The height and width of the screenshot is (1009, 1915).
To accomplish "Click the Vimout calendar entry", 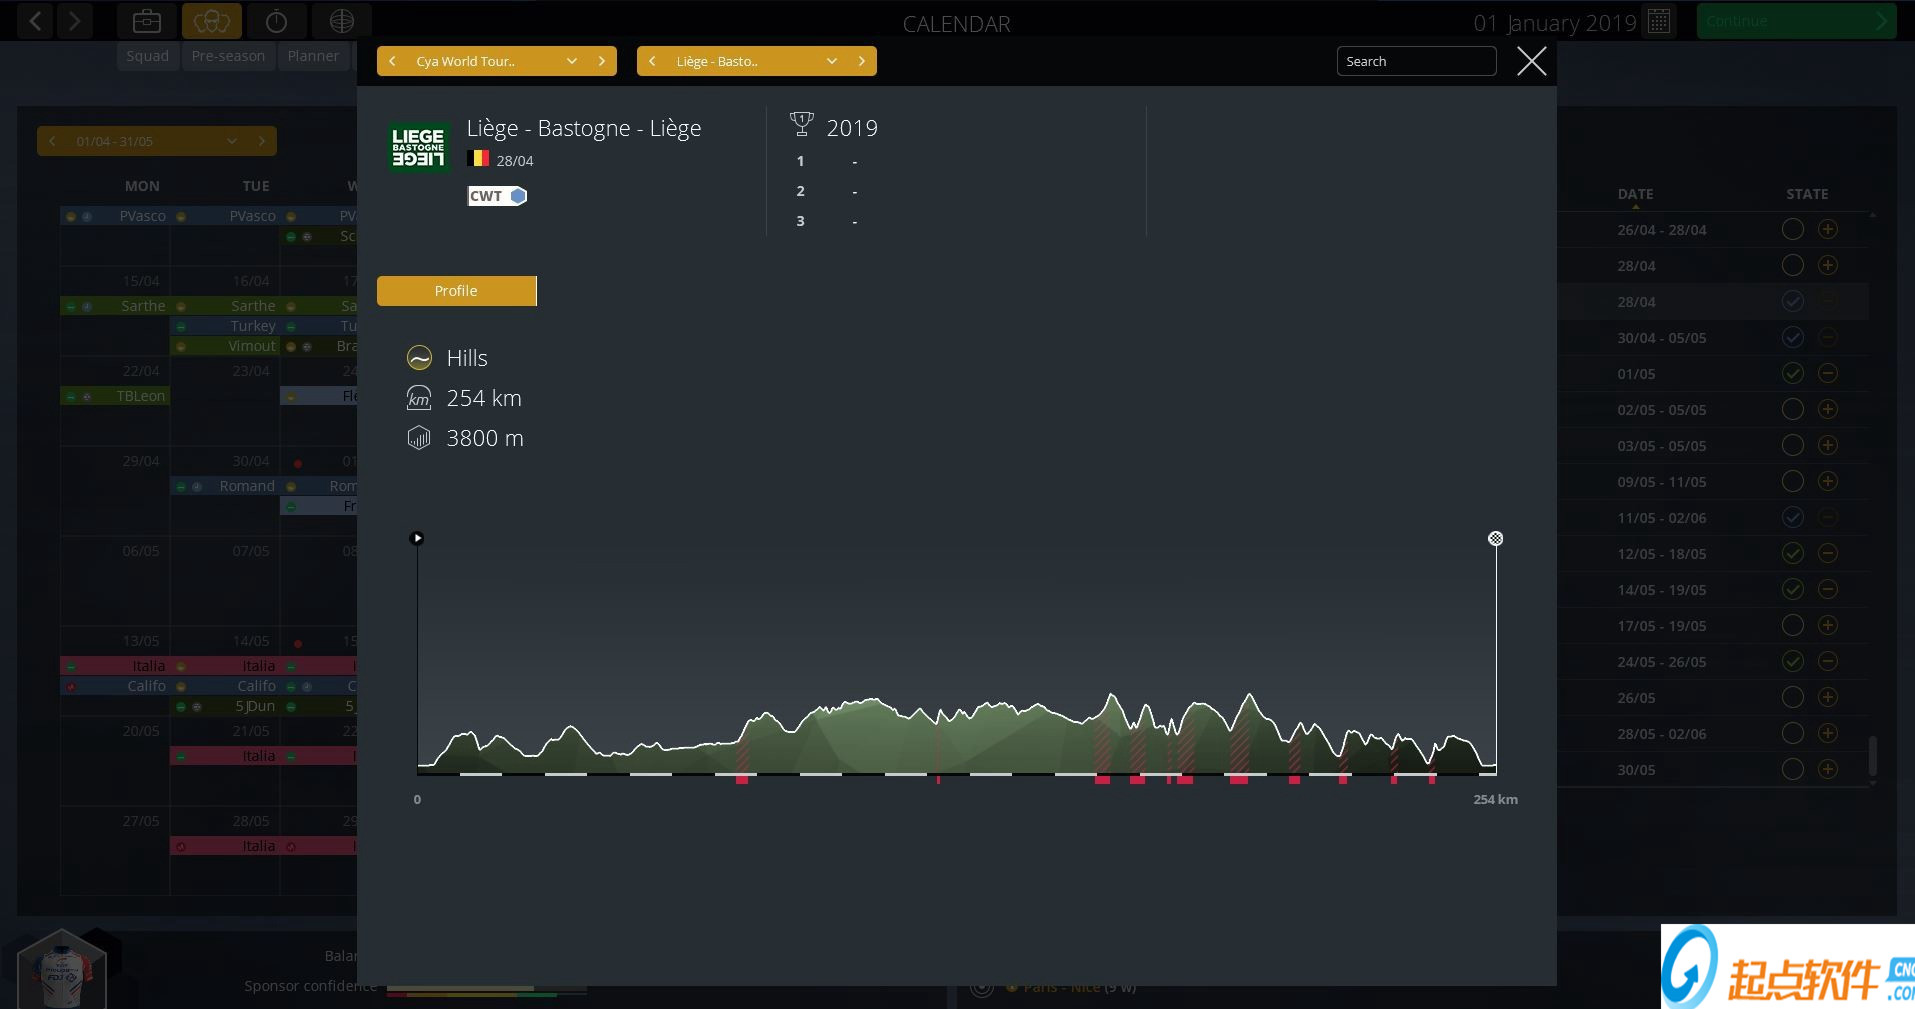I will click(x=225, y=346).
